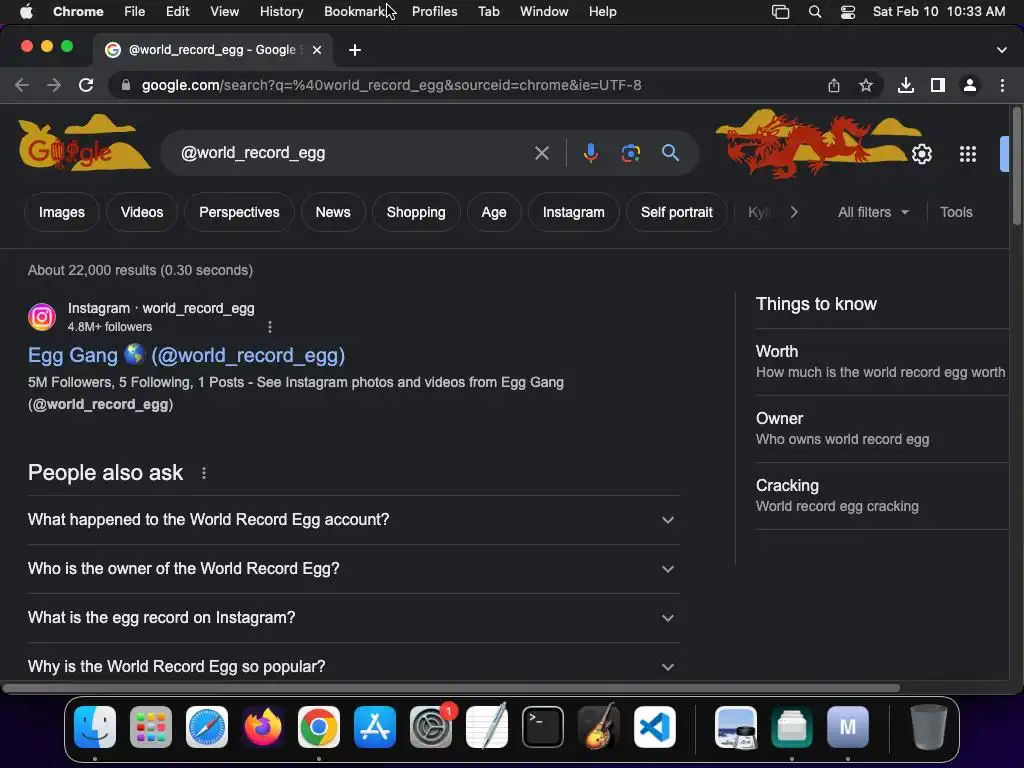Toggle Chrome side panel icon
1024x768 pixels.
coord(938,85)
